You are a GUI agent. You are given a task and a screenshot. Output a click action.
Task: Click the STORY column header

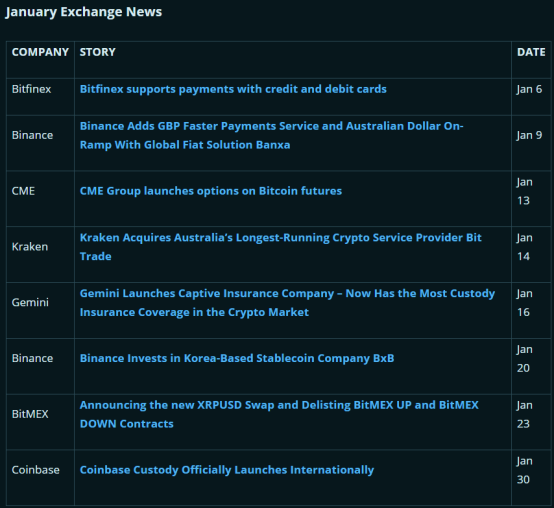[x=98, y=52]
